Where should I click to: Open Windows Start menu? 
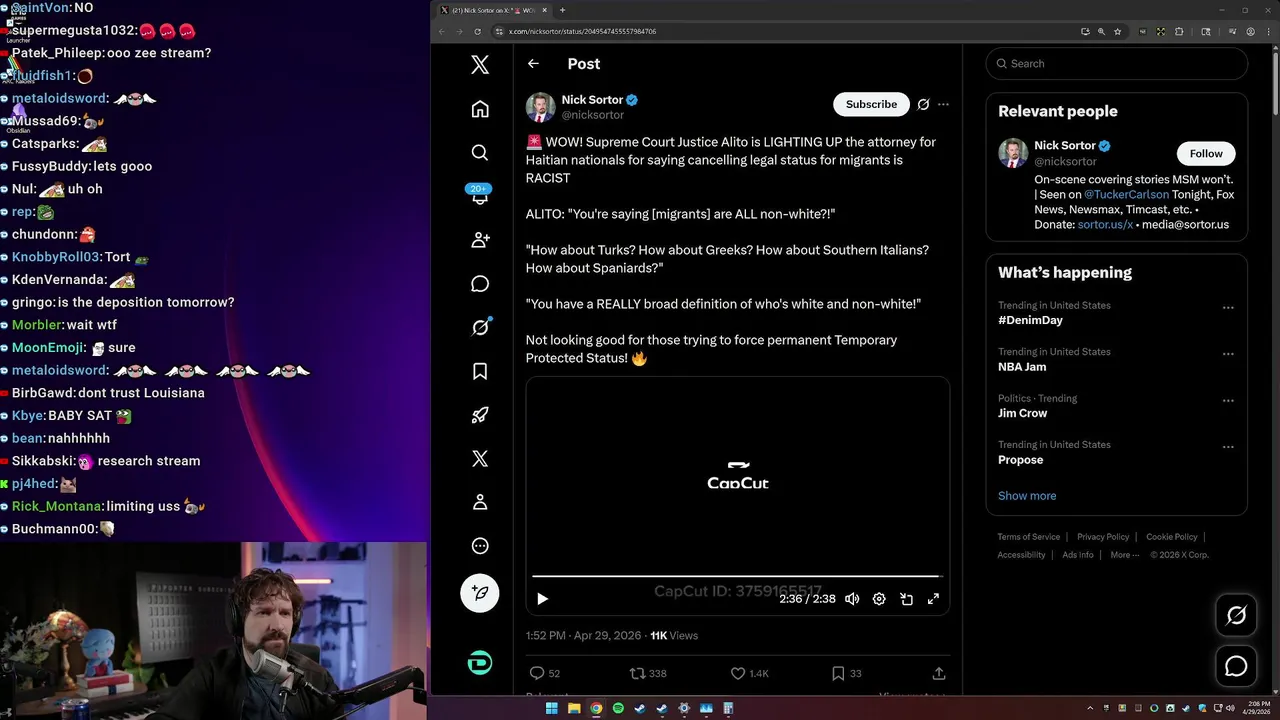point(551,708)
